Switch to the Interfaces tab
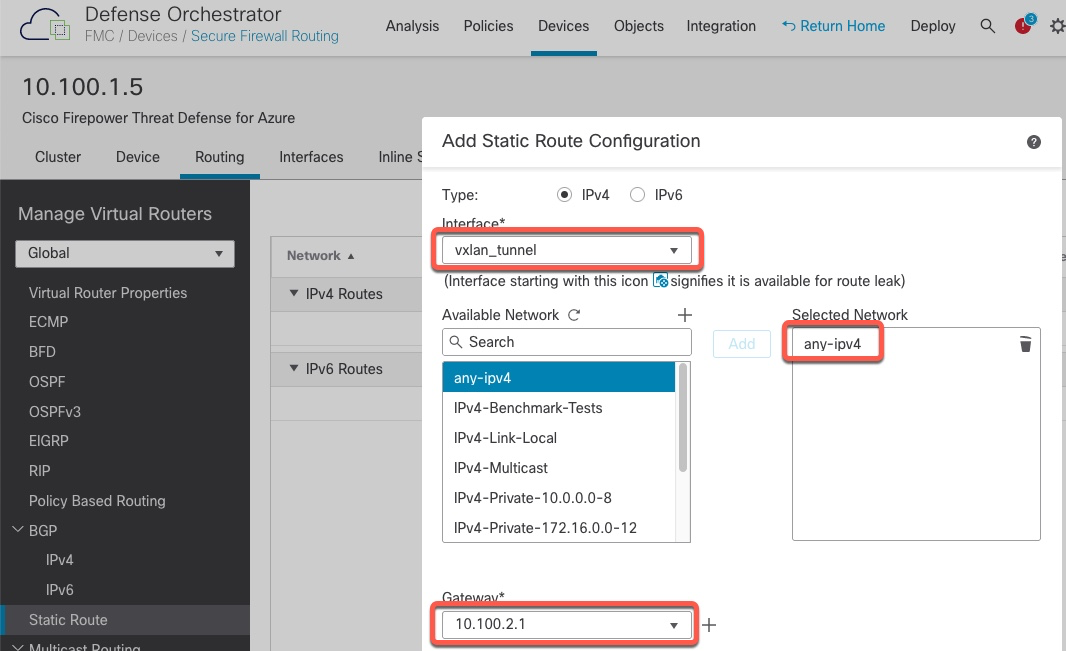The width and height of the screenshot is (1066, 651). click(311, 157)
